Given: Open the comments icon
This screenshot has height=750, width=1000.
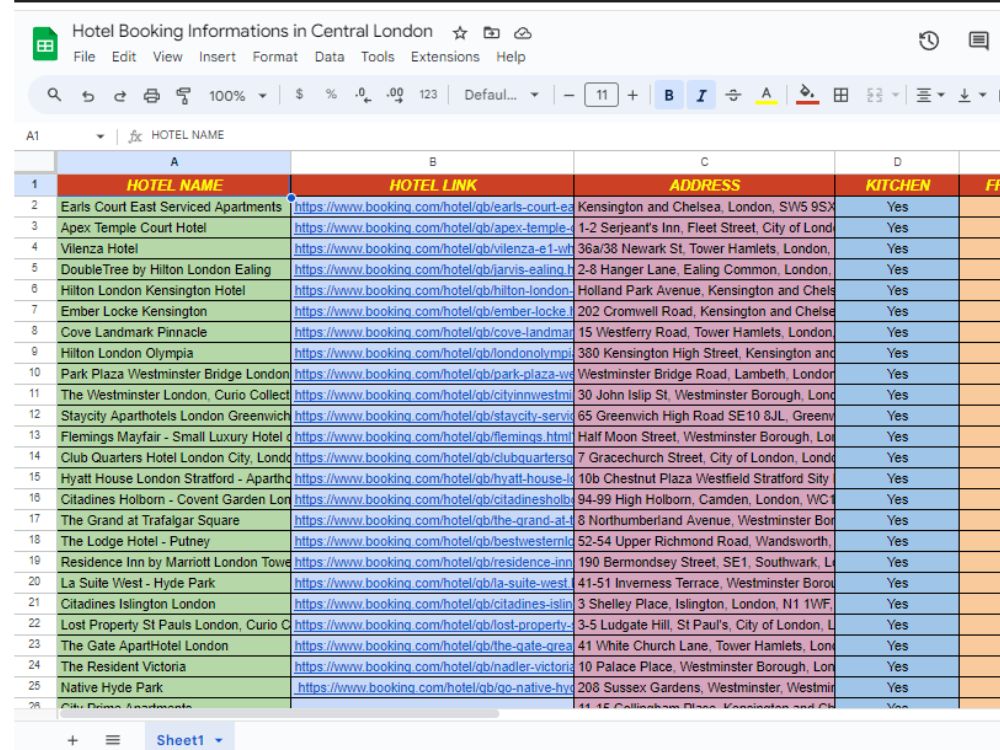Looking at the screenshot, I should 978,41.
